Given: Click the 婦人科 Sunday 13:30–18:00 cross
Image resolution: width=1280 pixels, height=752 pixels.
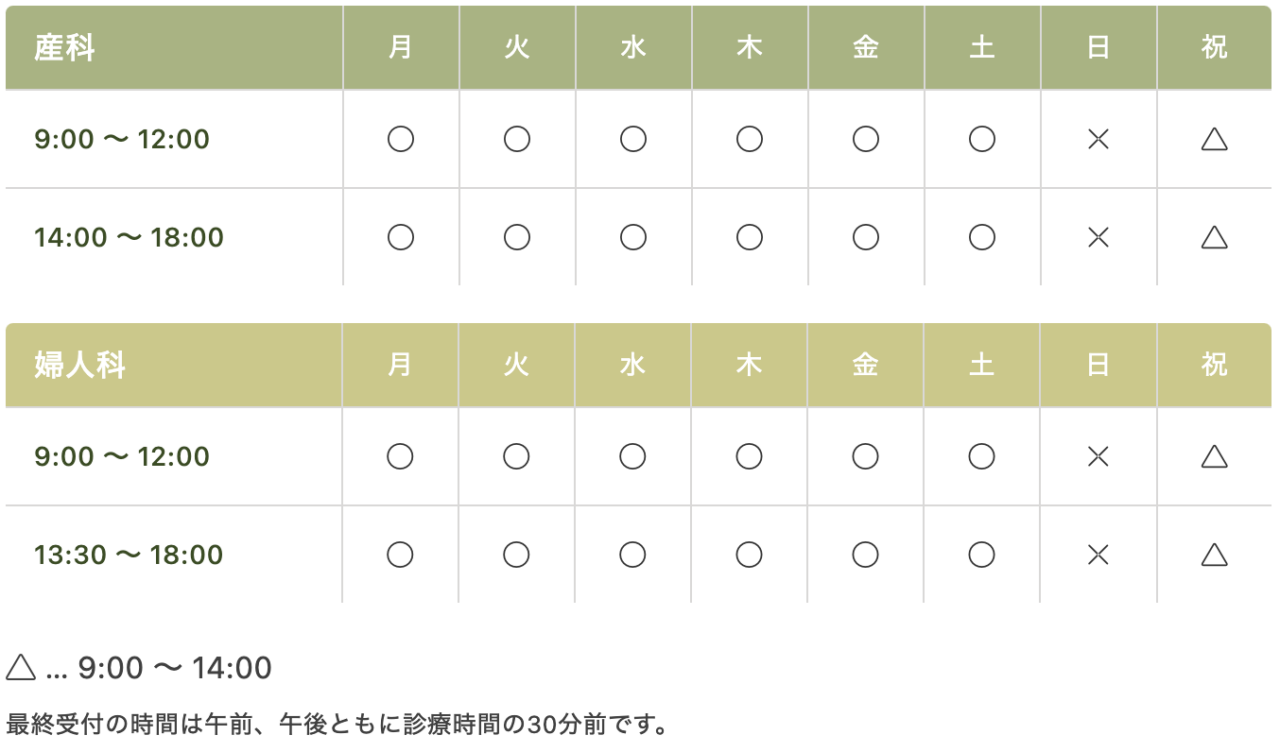Looking at the screenshot, I should point(1098,555).
